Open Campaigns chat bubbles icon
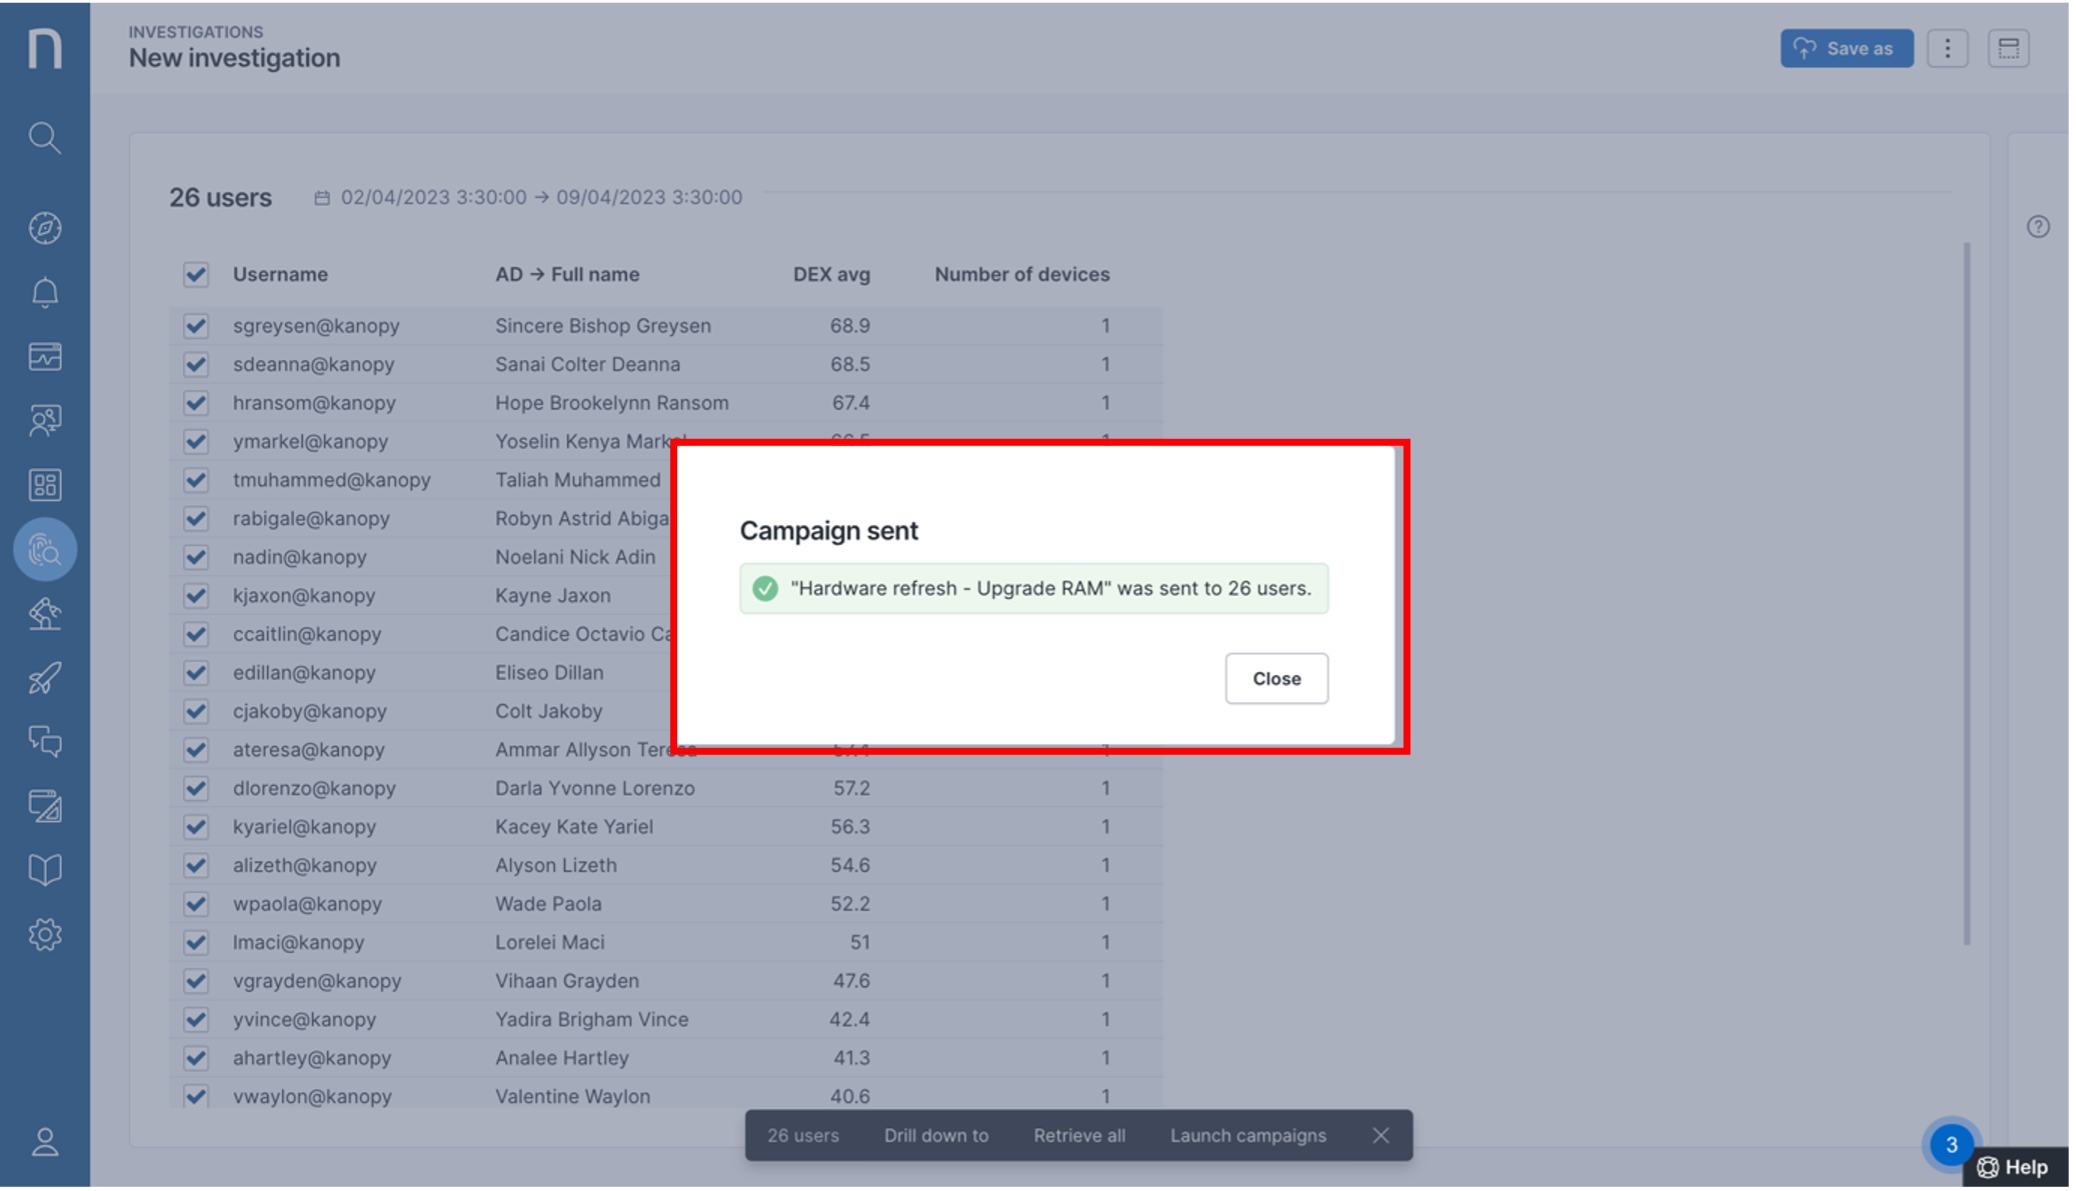2076x1191 pixels. (44, 742)
